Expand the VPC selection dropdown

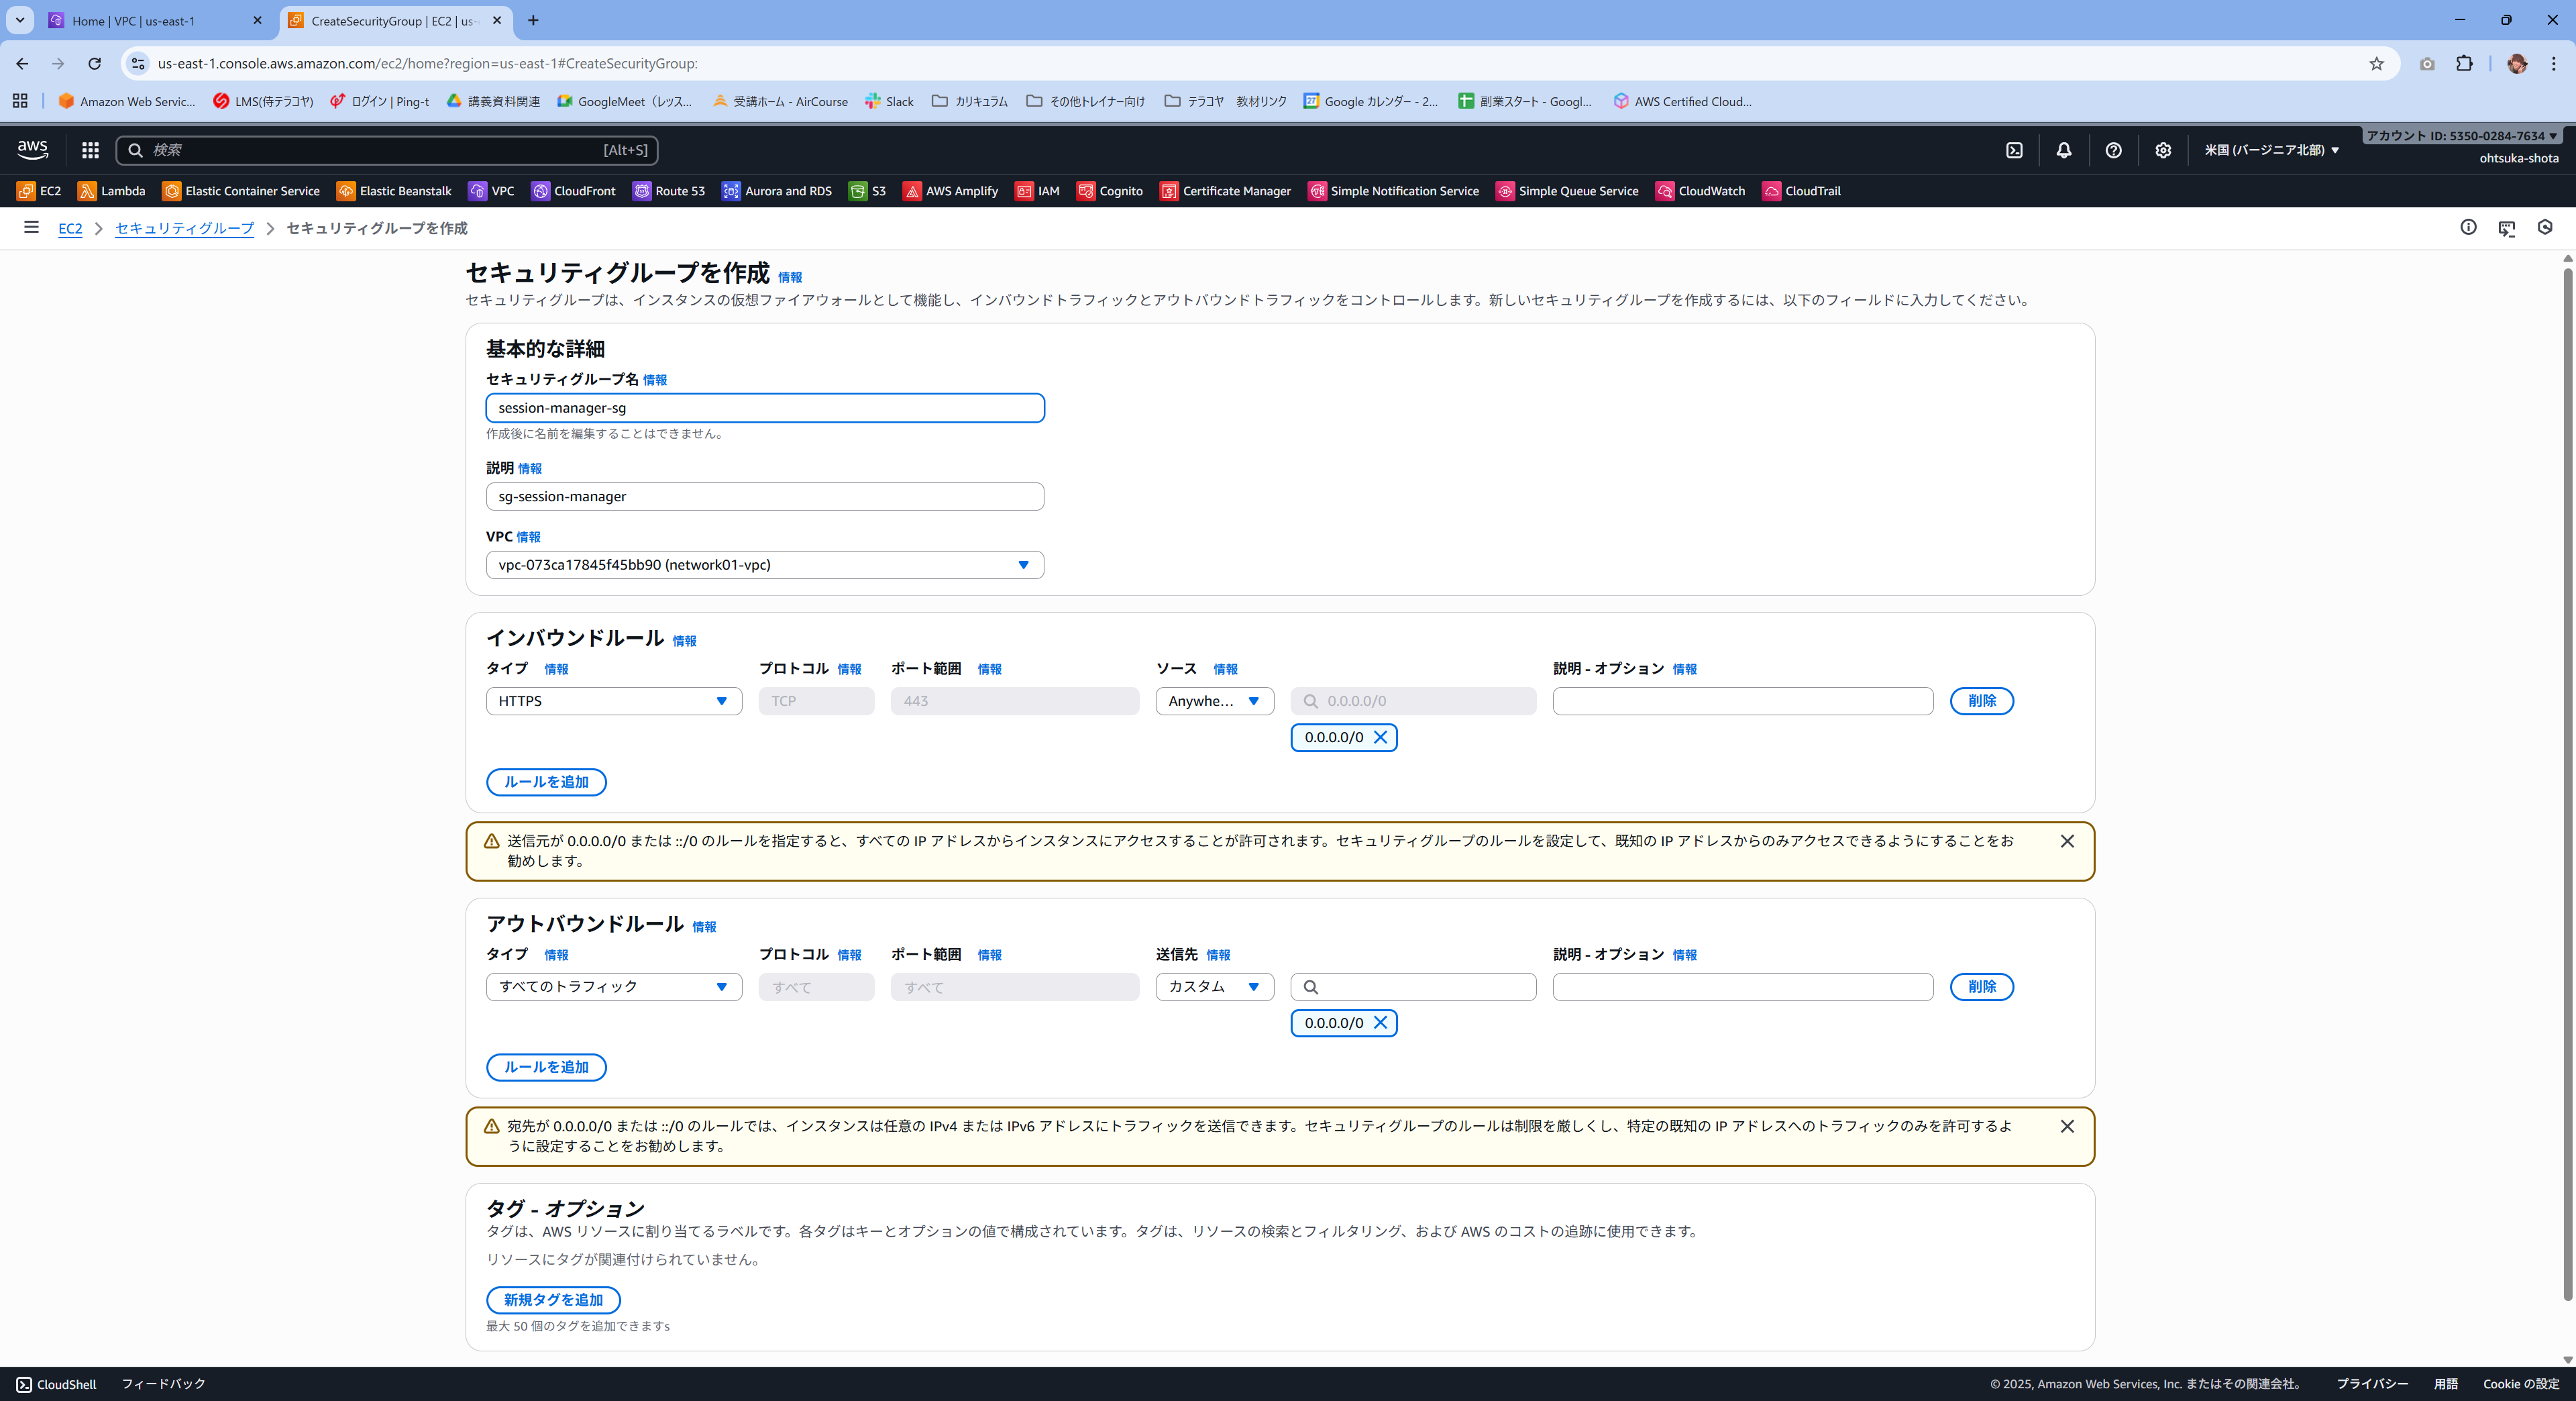click(x=764, y=565)
